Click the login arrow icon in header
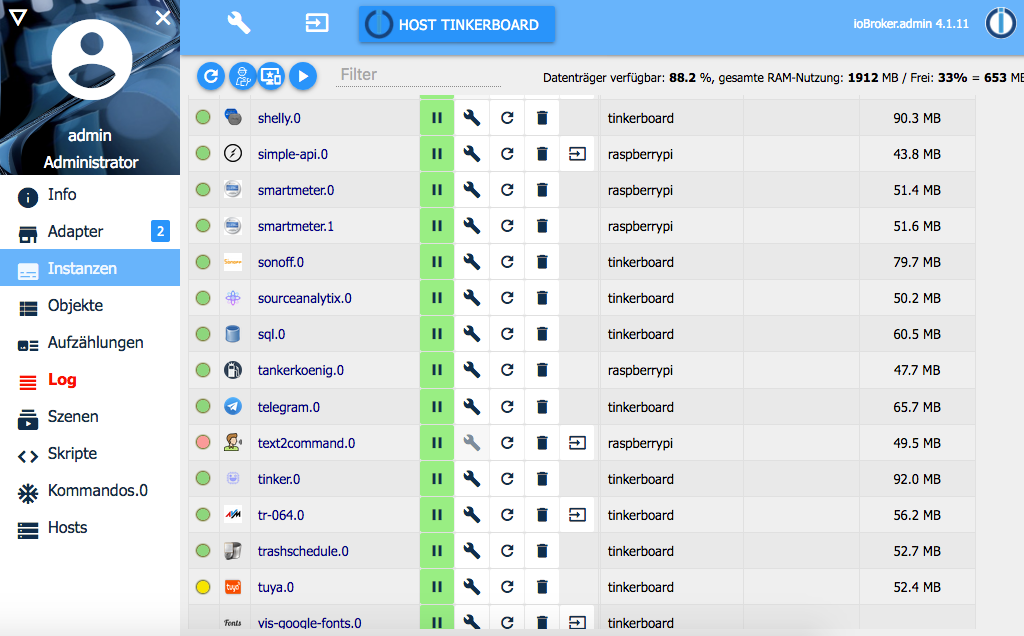This screenshot has width=1024, height=636. [317, 24]
